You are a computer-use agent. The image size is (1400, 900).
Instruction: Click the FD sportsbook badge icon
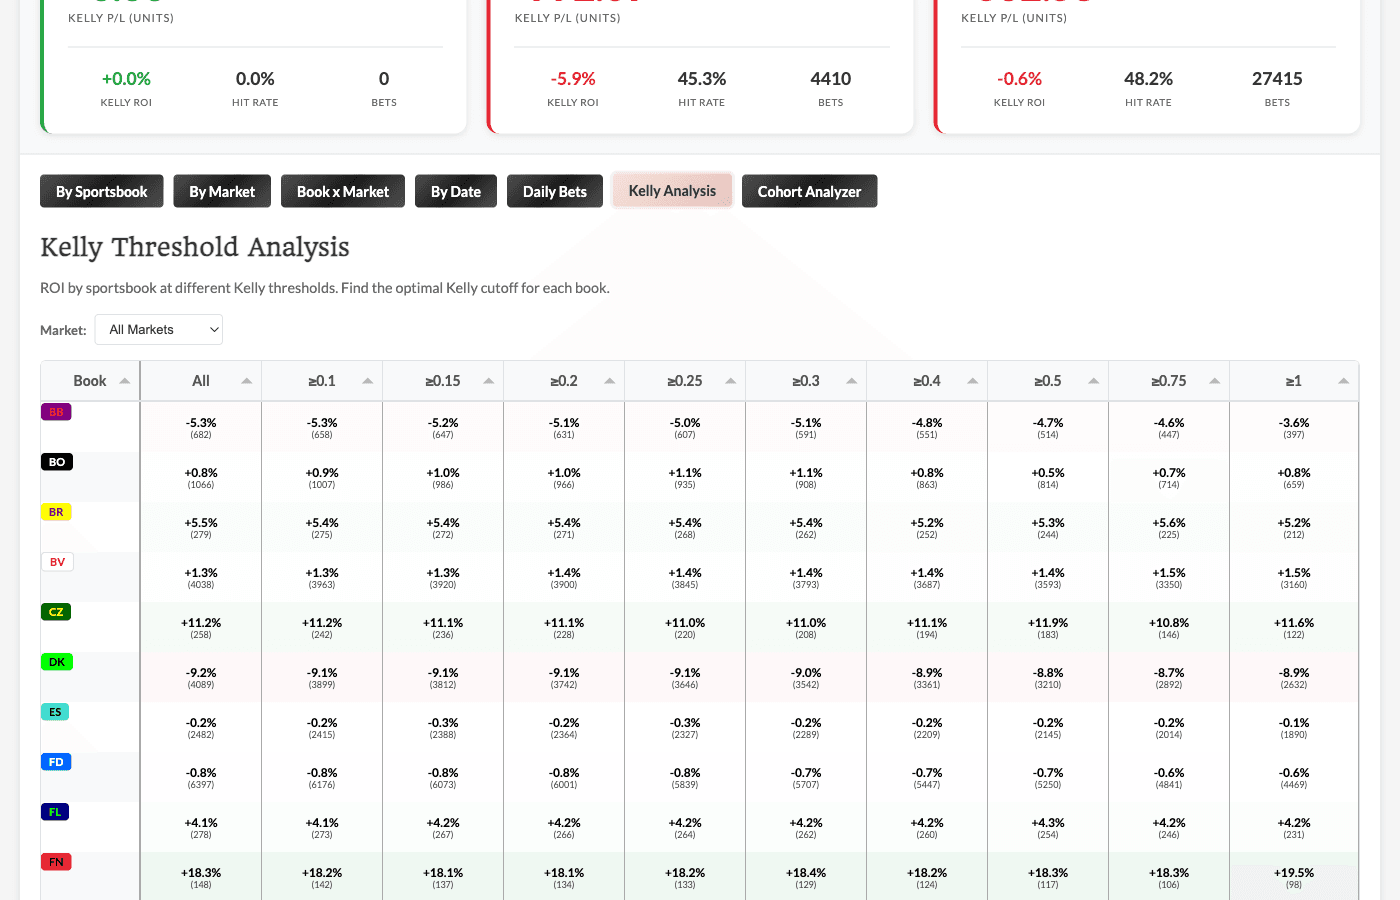click(x=55, y=761)
